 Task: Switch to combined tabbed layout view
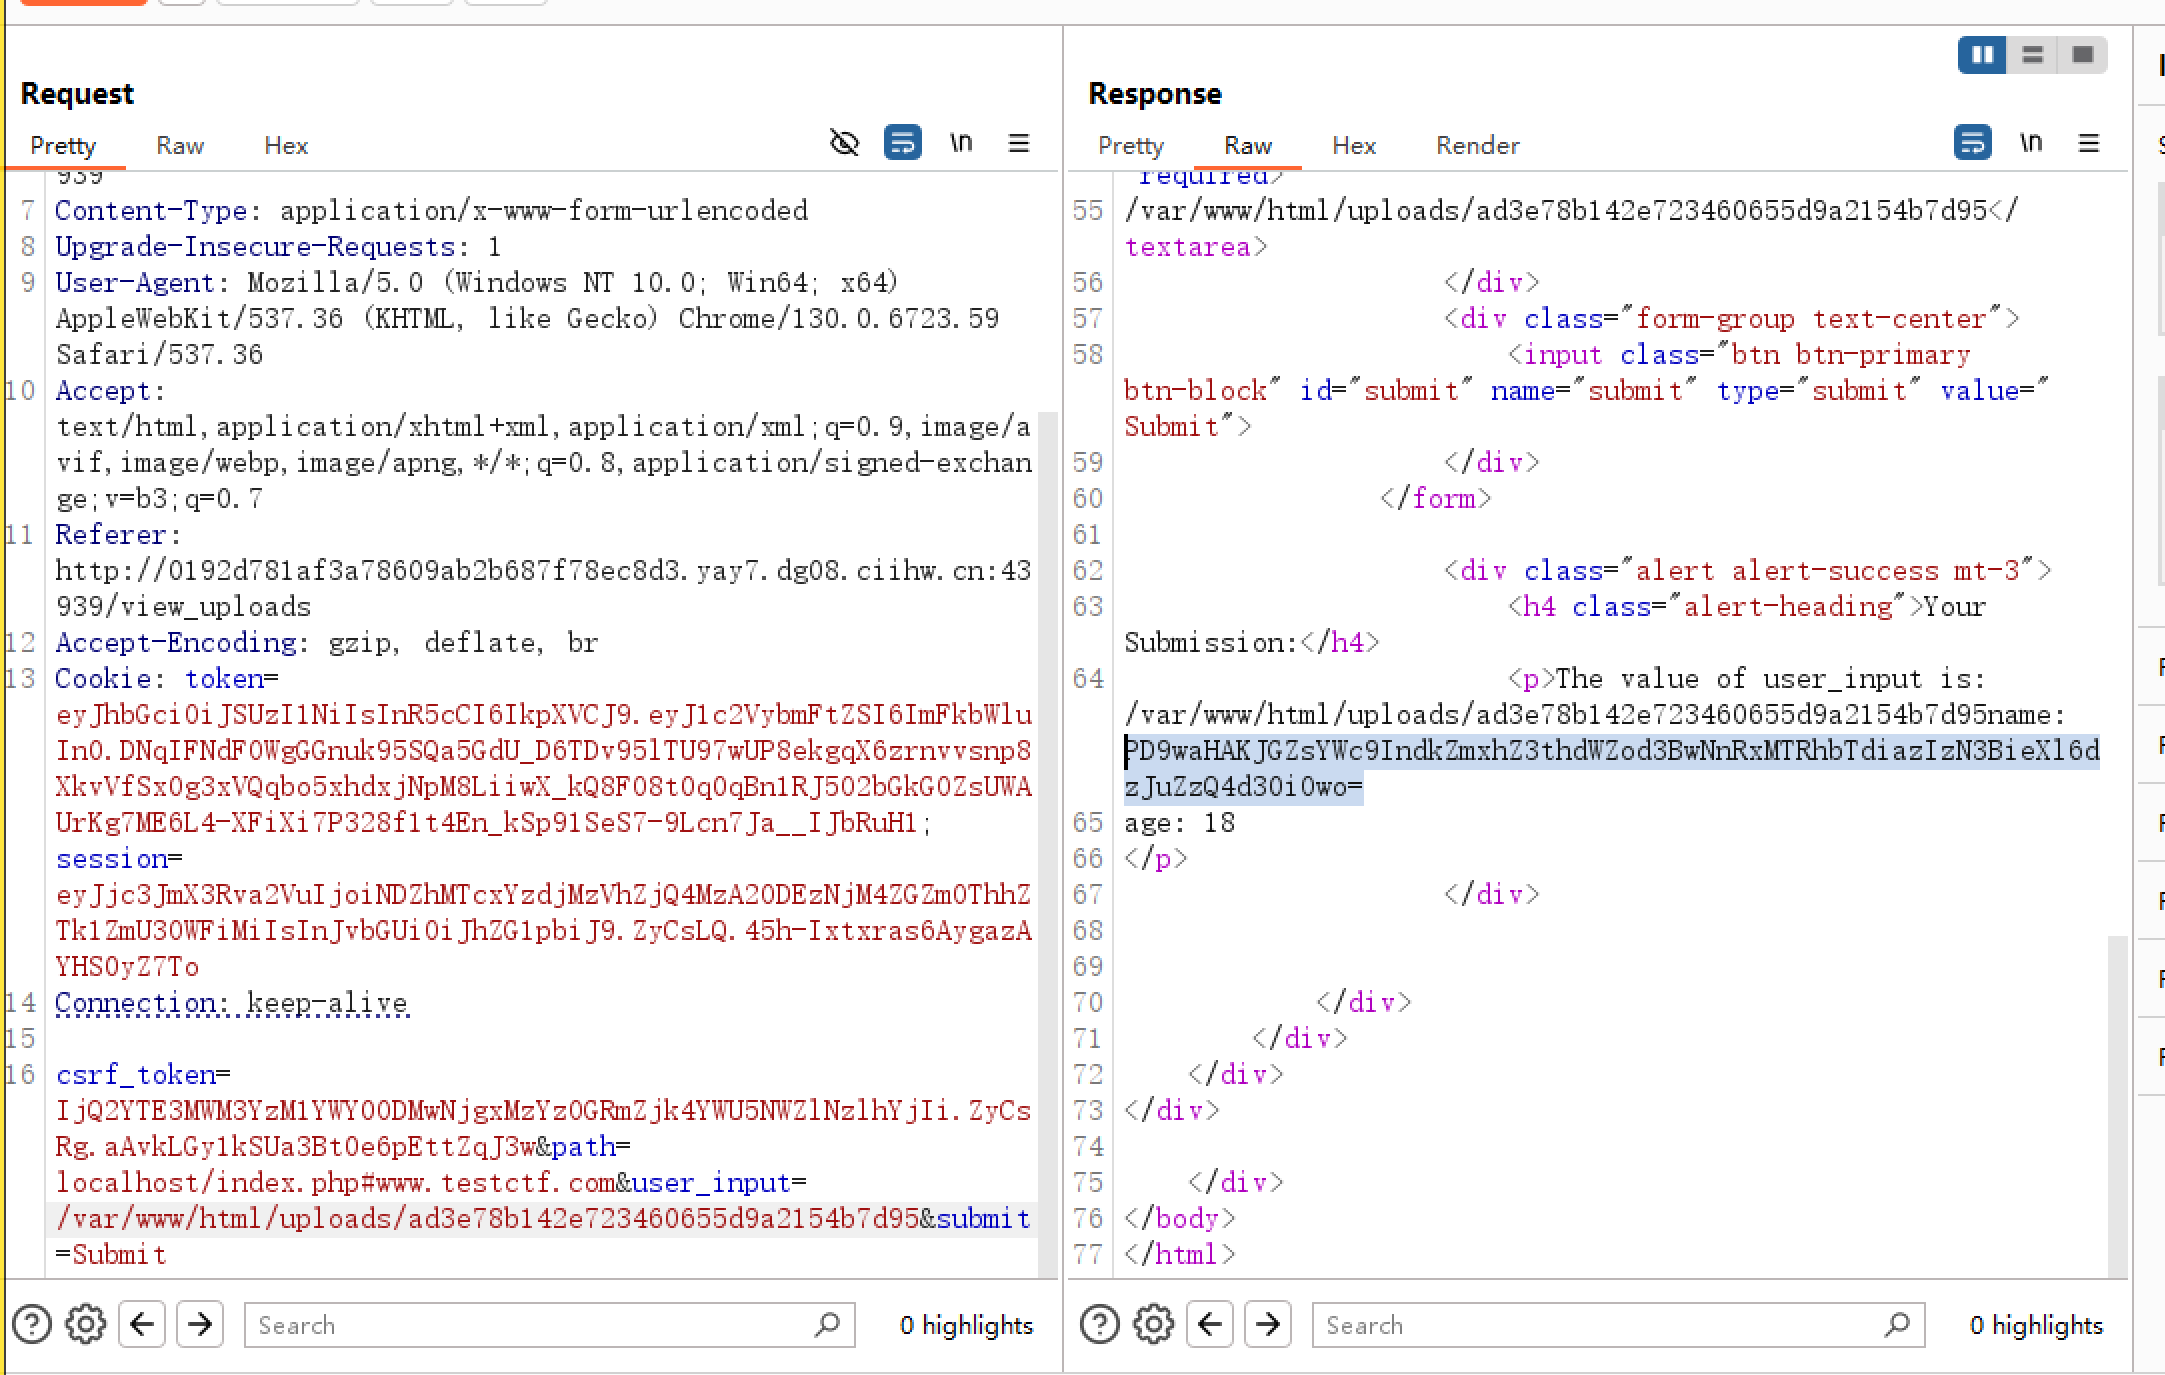(2082, 54)
